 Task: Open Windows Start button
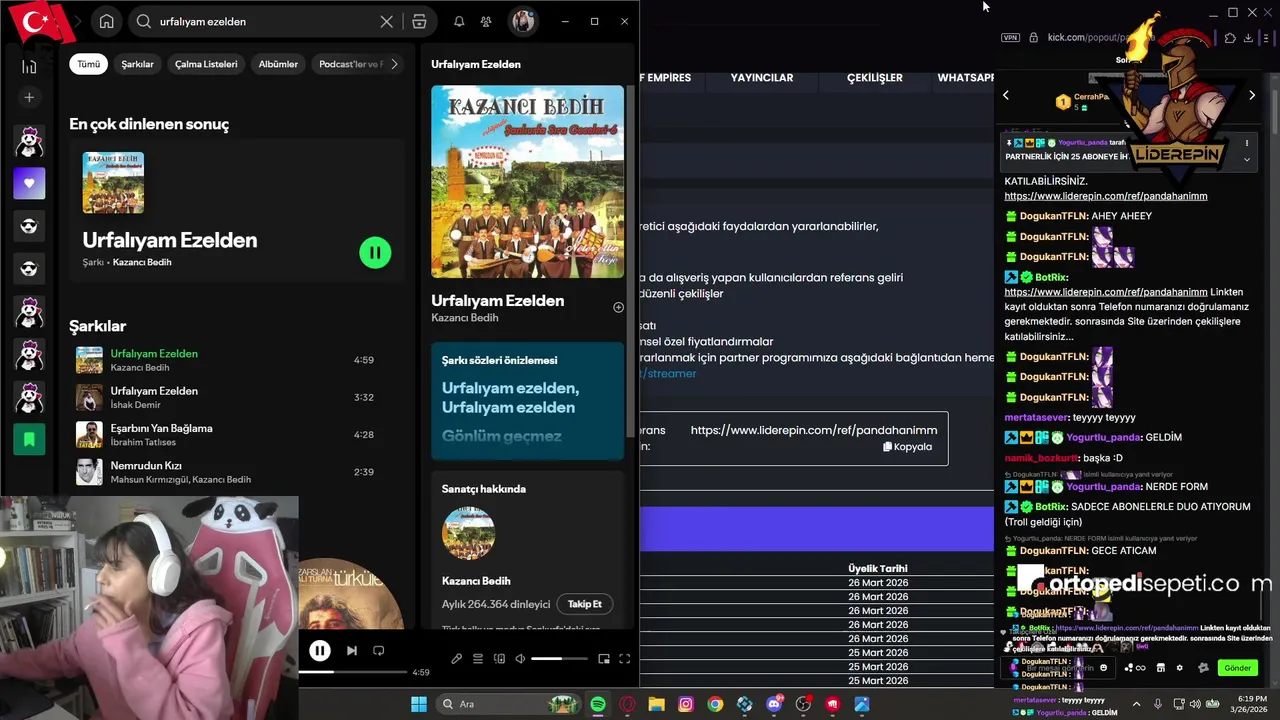(x=419, y=704)
